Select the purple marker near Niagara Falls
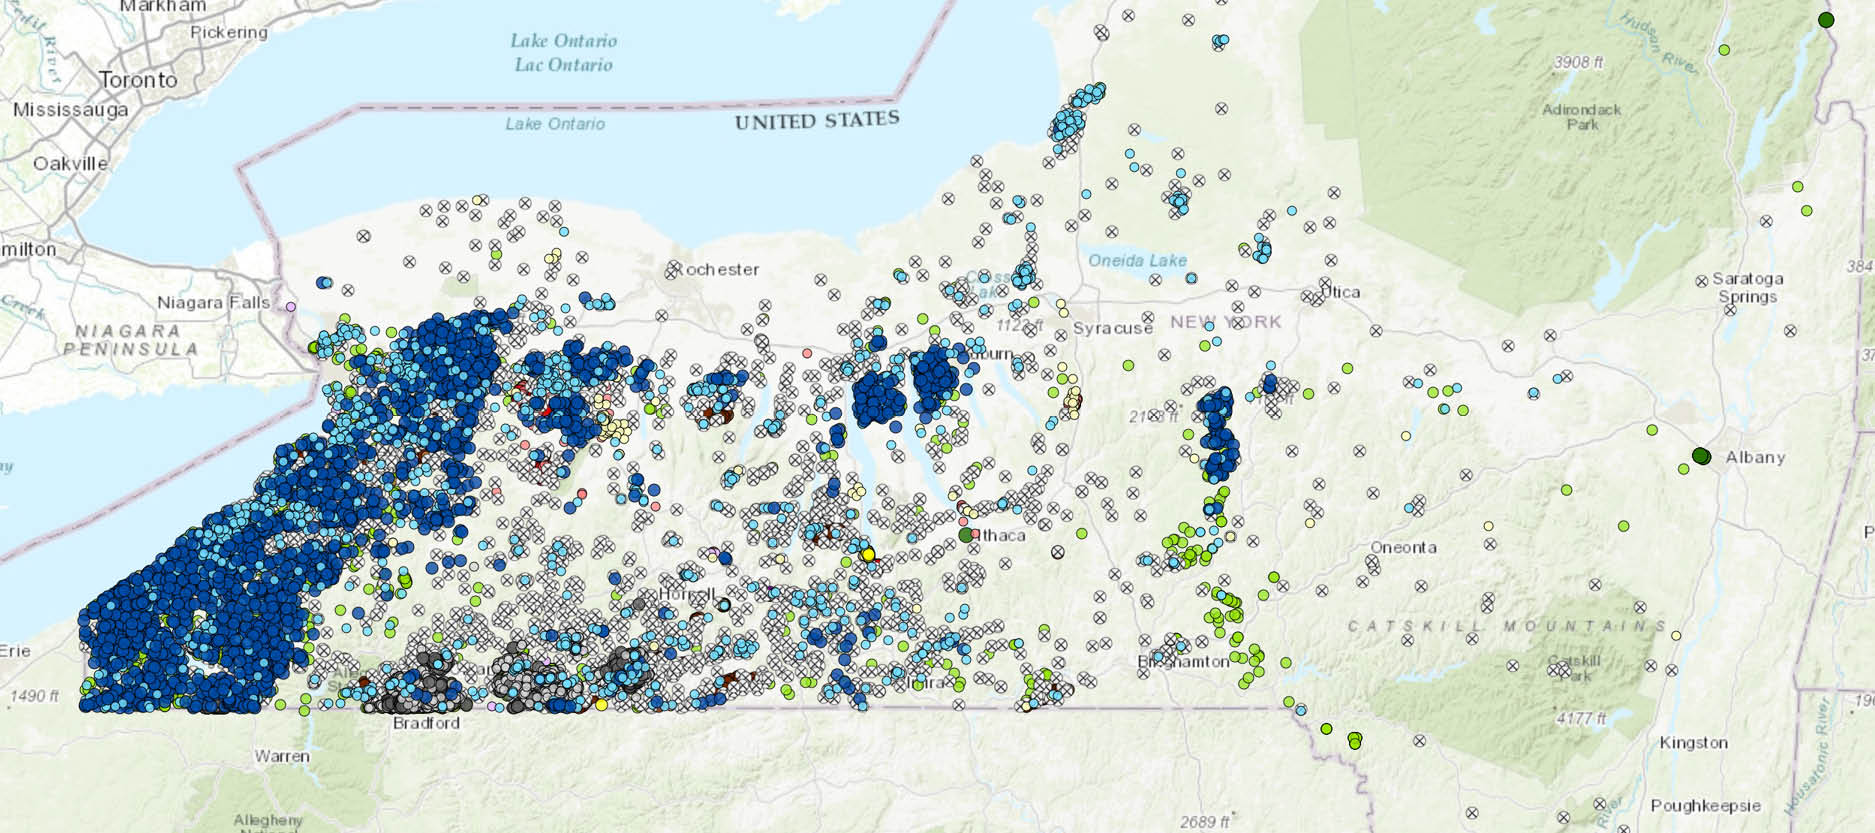1875x833 pixels. pos(291,306)
